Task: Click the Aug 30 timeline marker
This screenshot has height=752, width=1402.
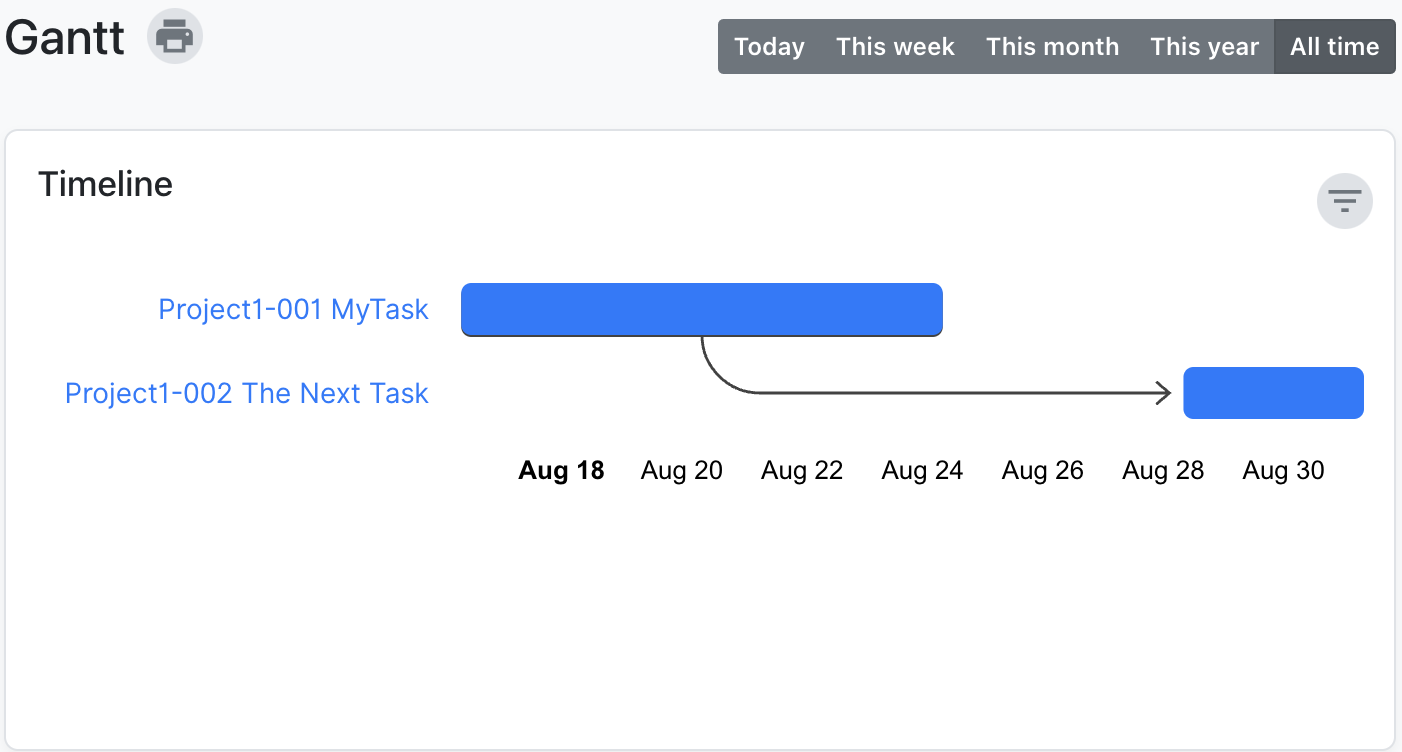Action: (1283, 470)
